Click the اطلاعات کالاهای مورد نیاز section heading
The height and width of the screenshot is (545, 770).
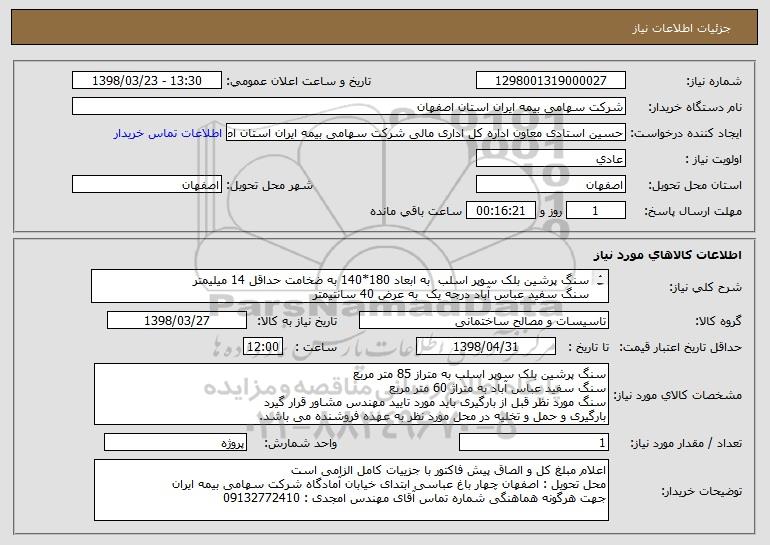coord(667,255)
